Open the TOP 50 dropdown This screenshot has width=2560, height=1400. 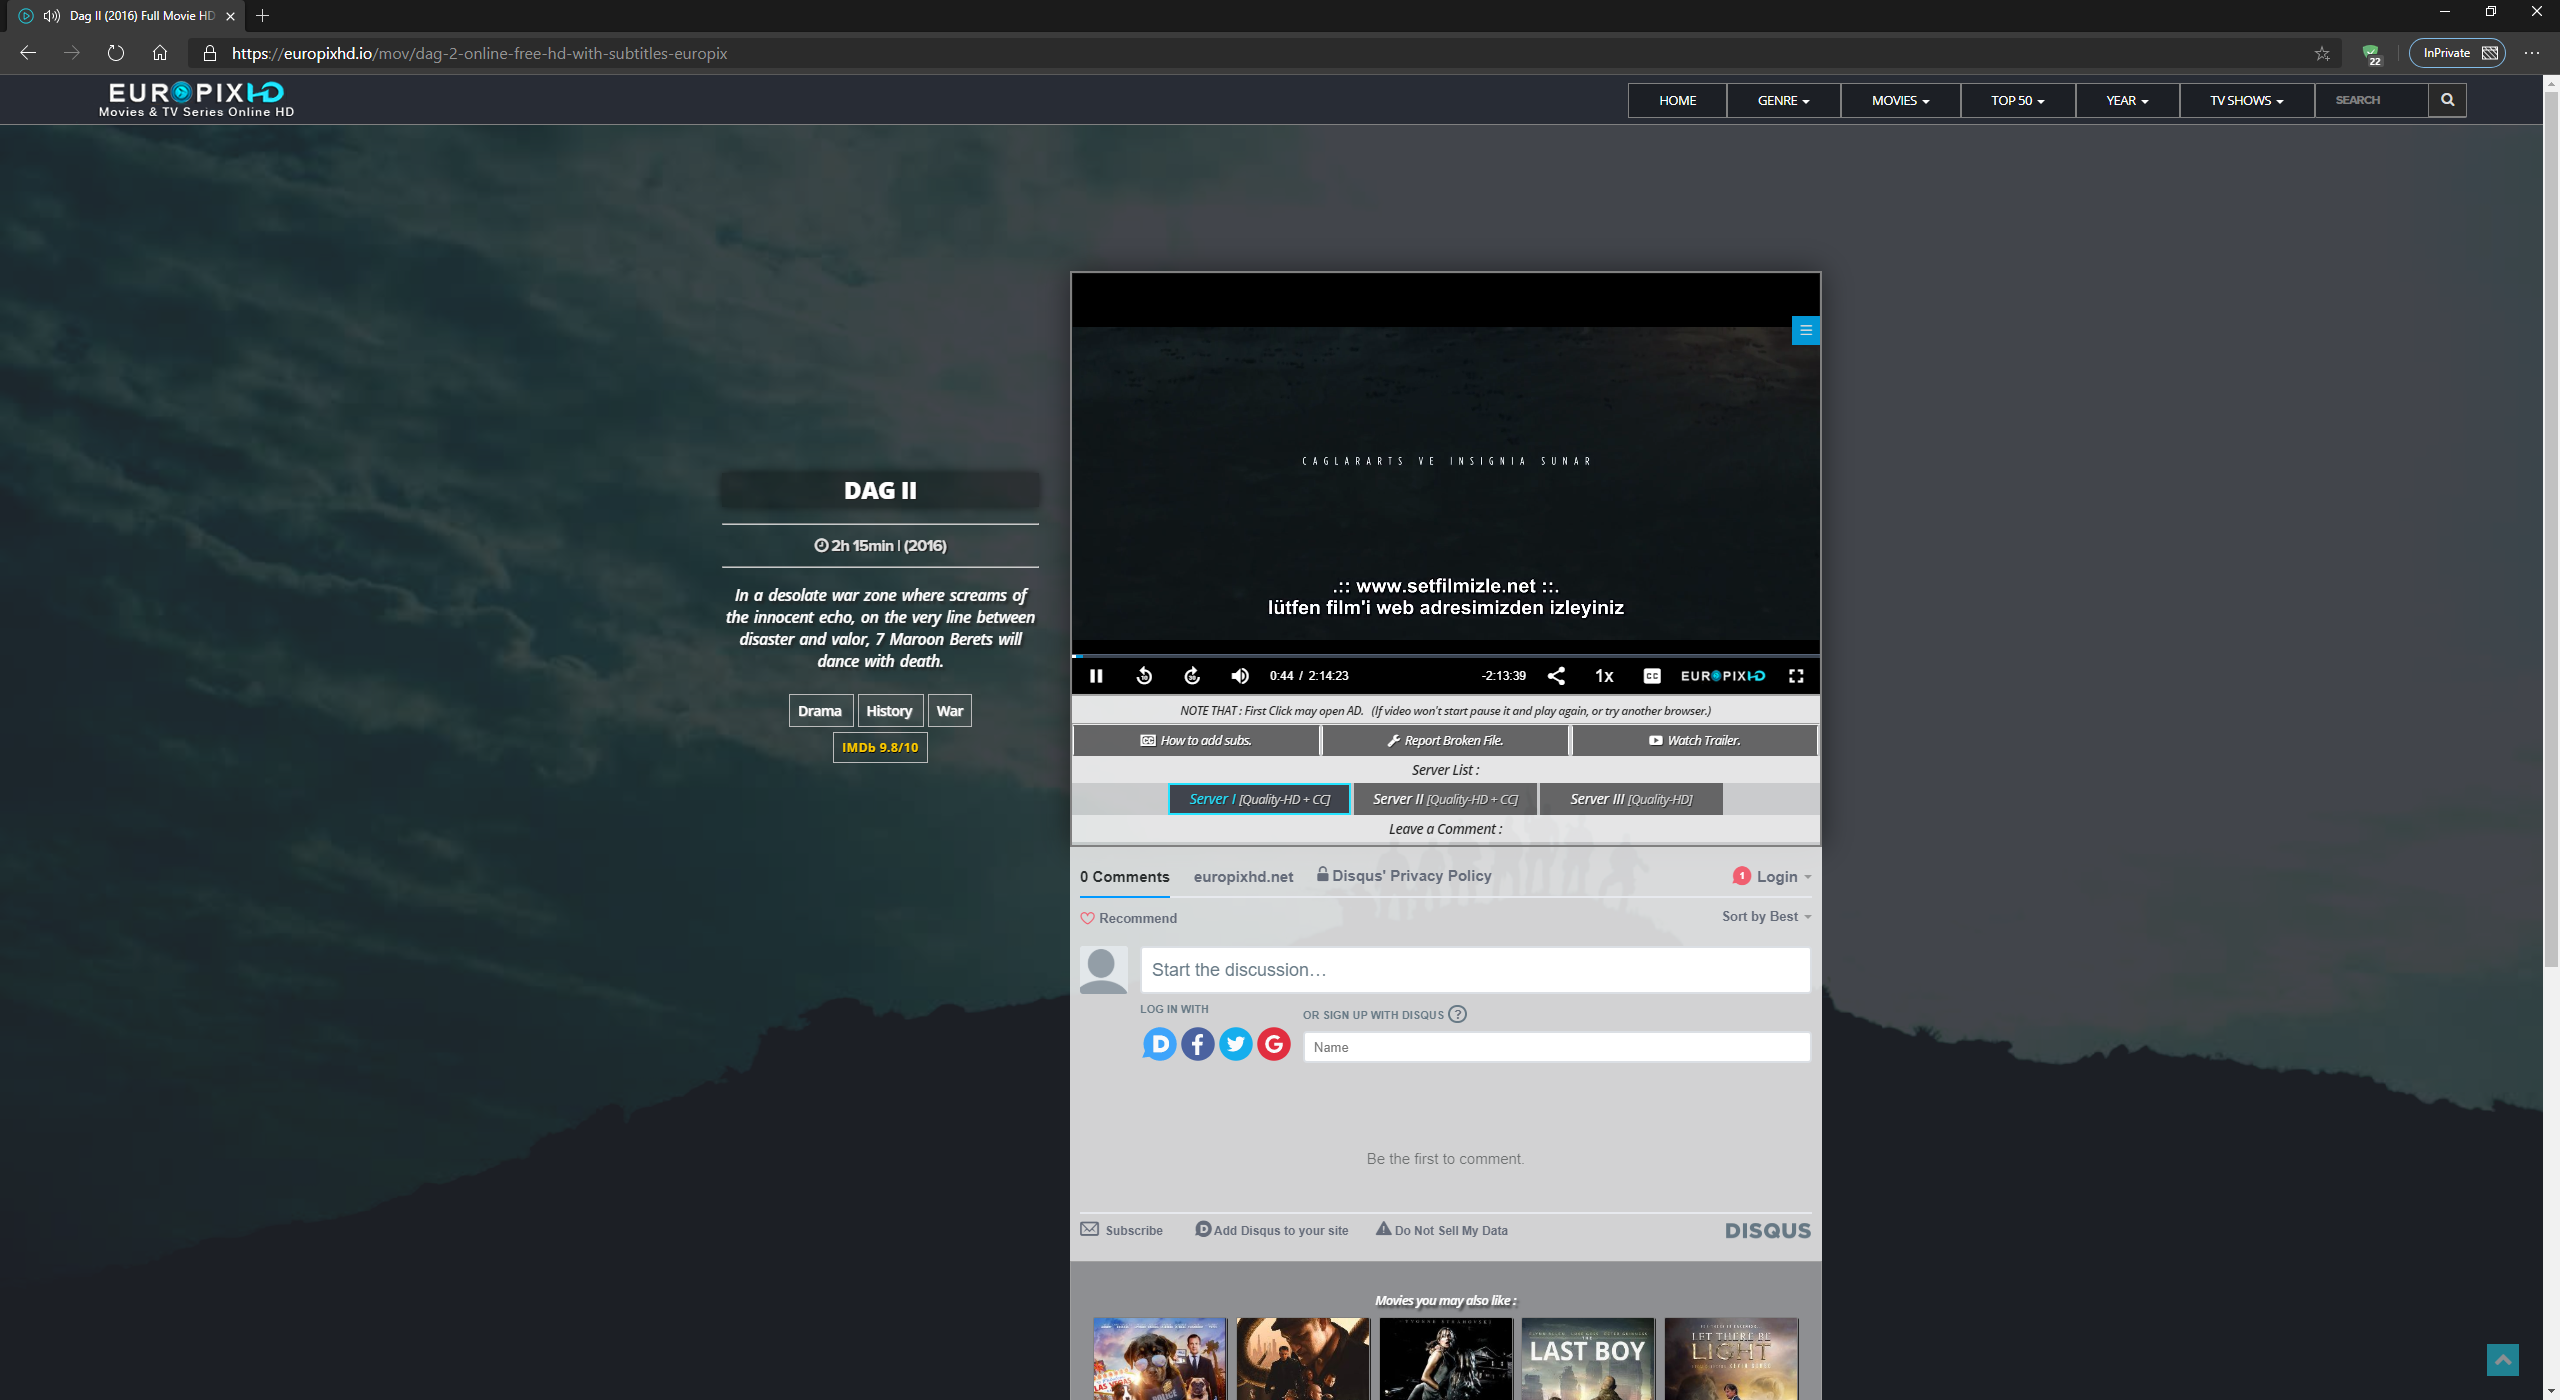point(2017,100)
